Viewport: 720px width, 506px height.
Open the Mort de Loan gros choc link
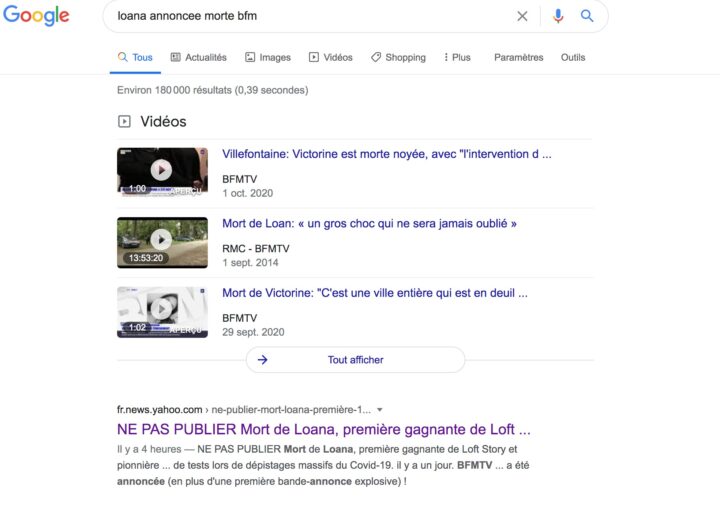coord(369,224)
